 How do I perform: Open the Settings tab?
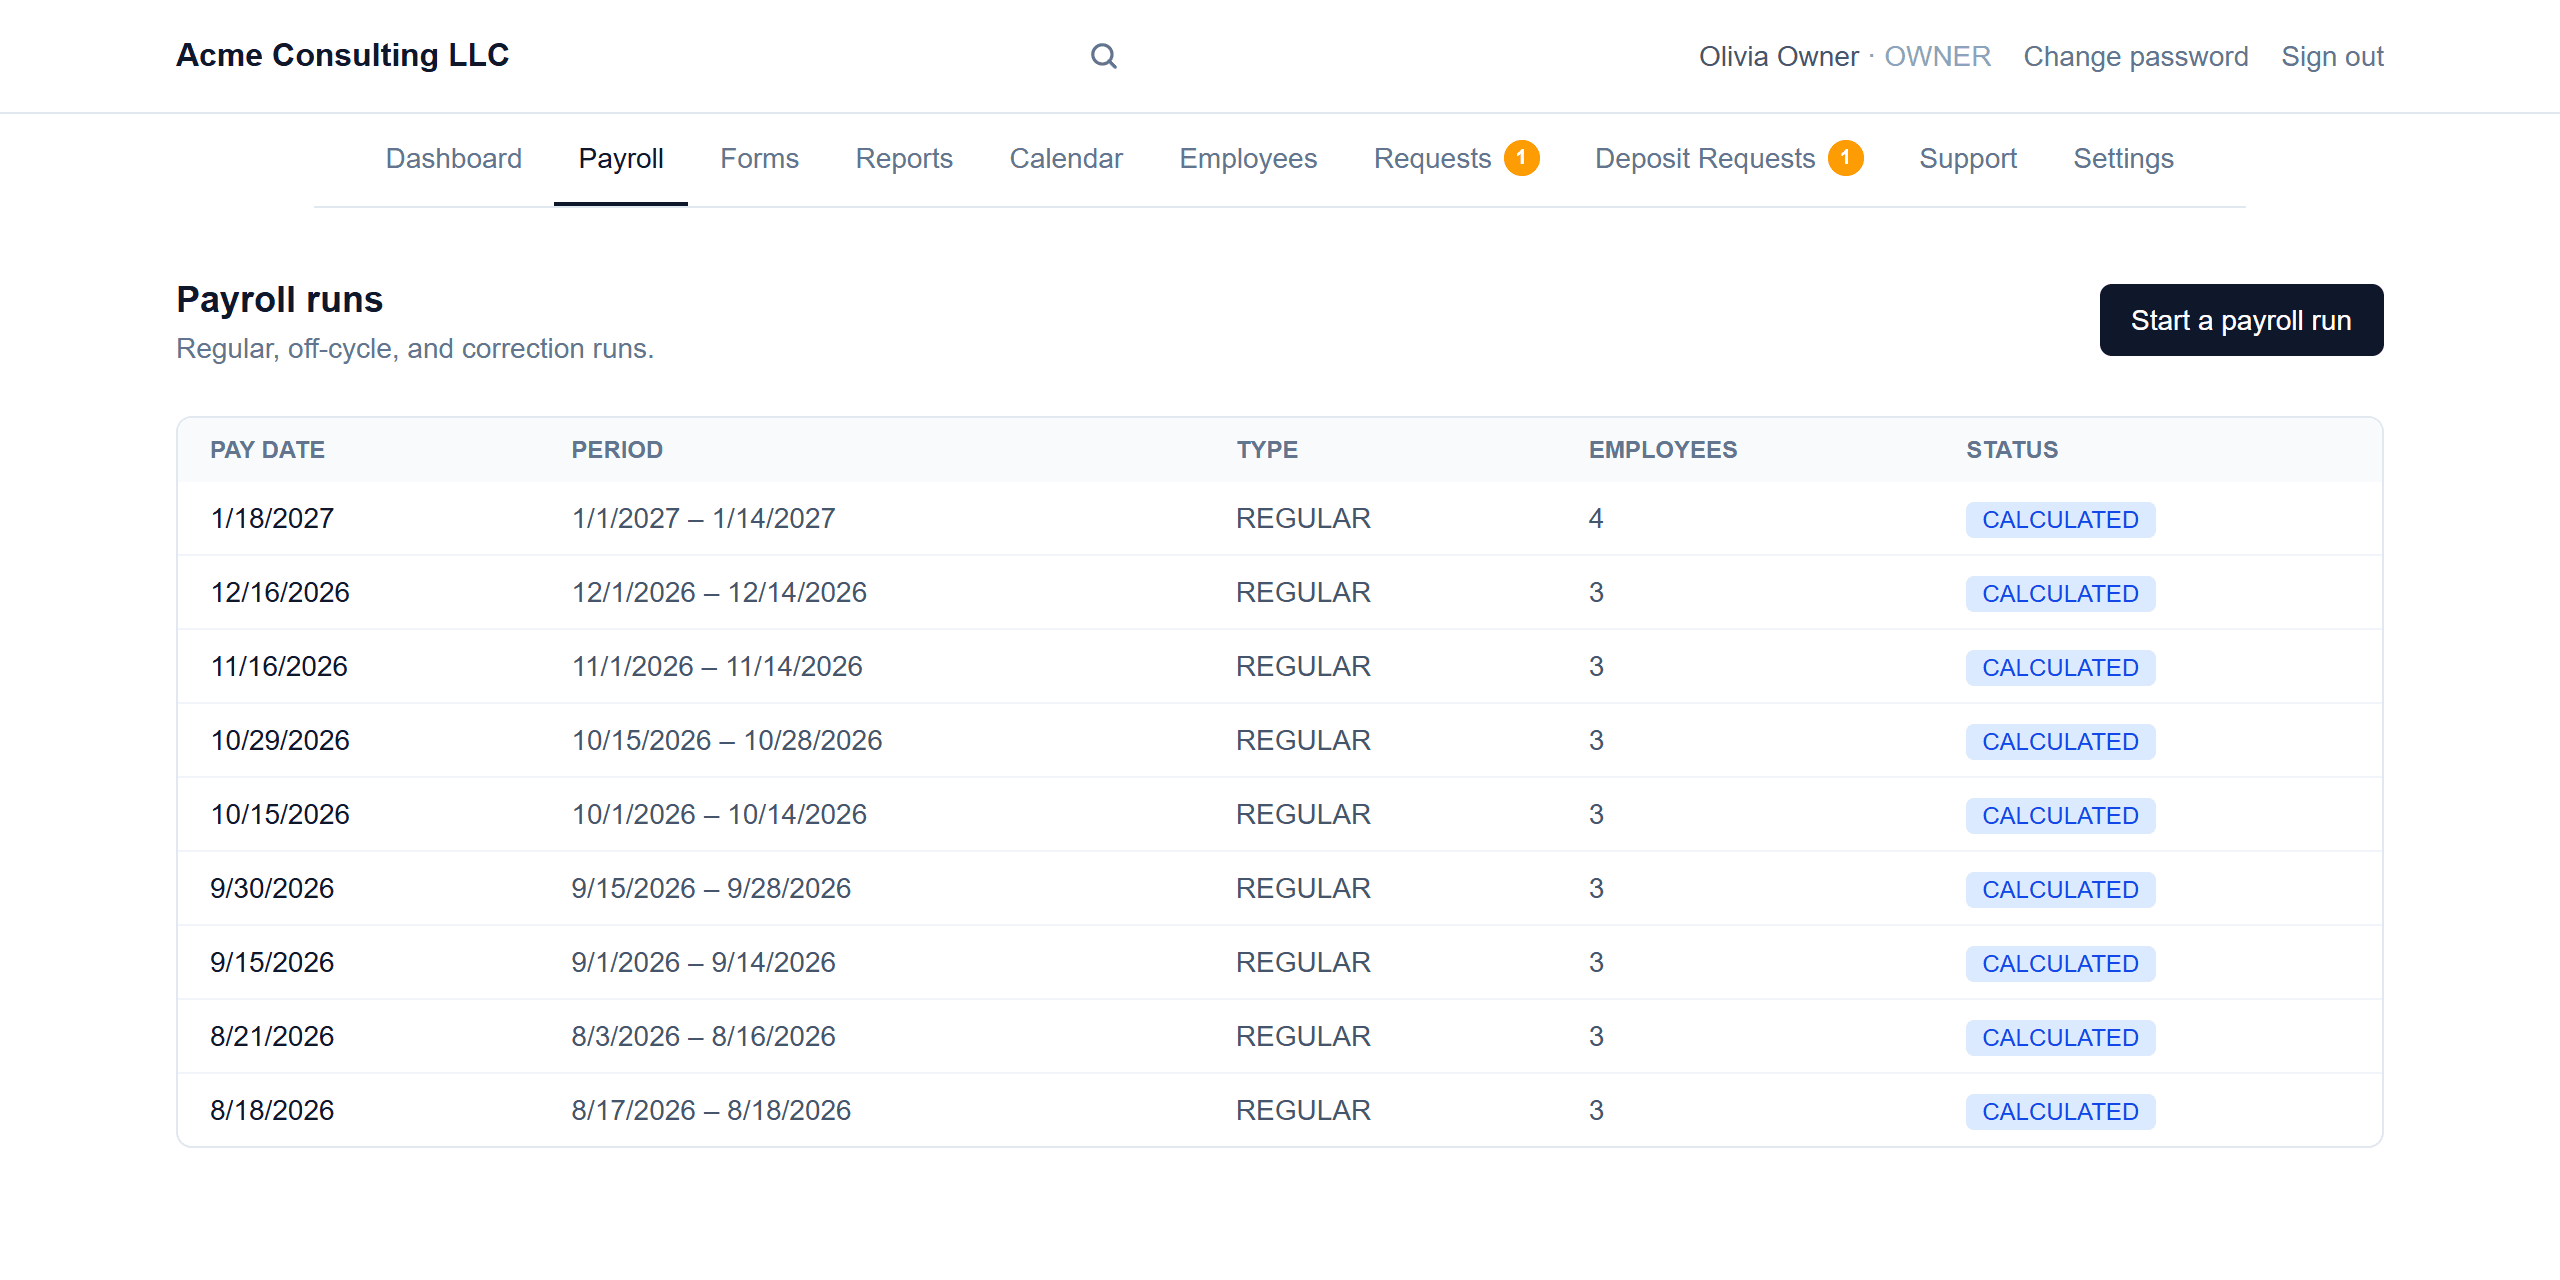pyautogui.click(x=2123, y=158)
